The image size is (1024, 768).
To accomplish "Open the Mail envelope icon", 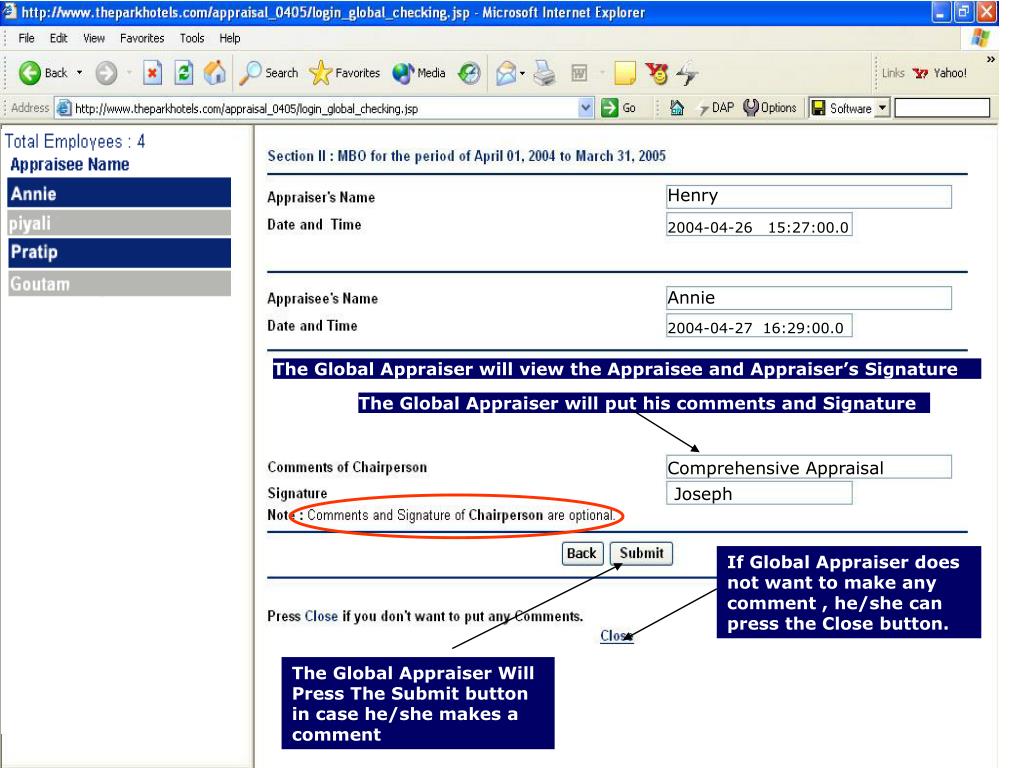I will pos(506,73).
